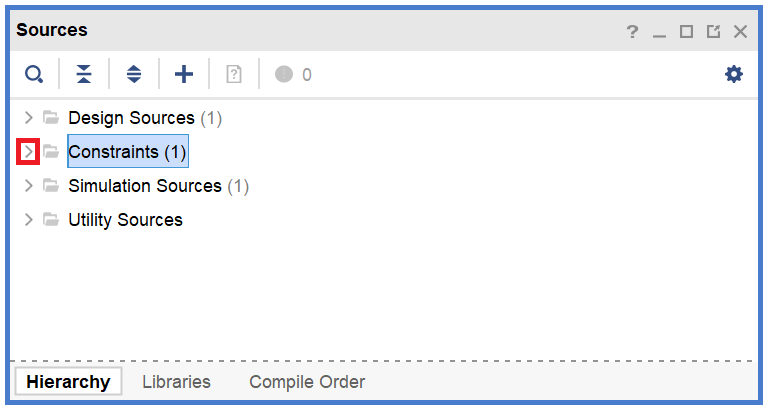Click the grey status circle with count 0
The height and width of the screenshot is (409, 768).
pyautogui.click(x=284, y=74)
